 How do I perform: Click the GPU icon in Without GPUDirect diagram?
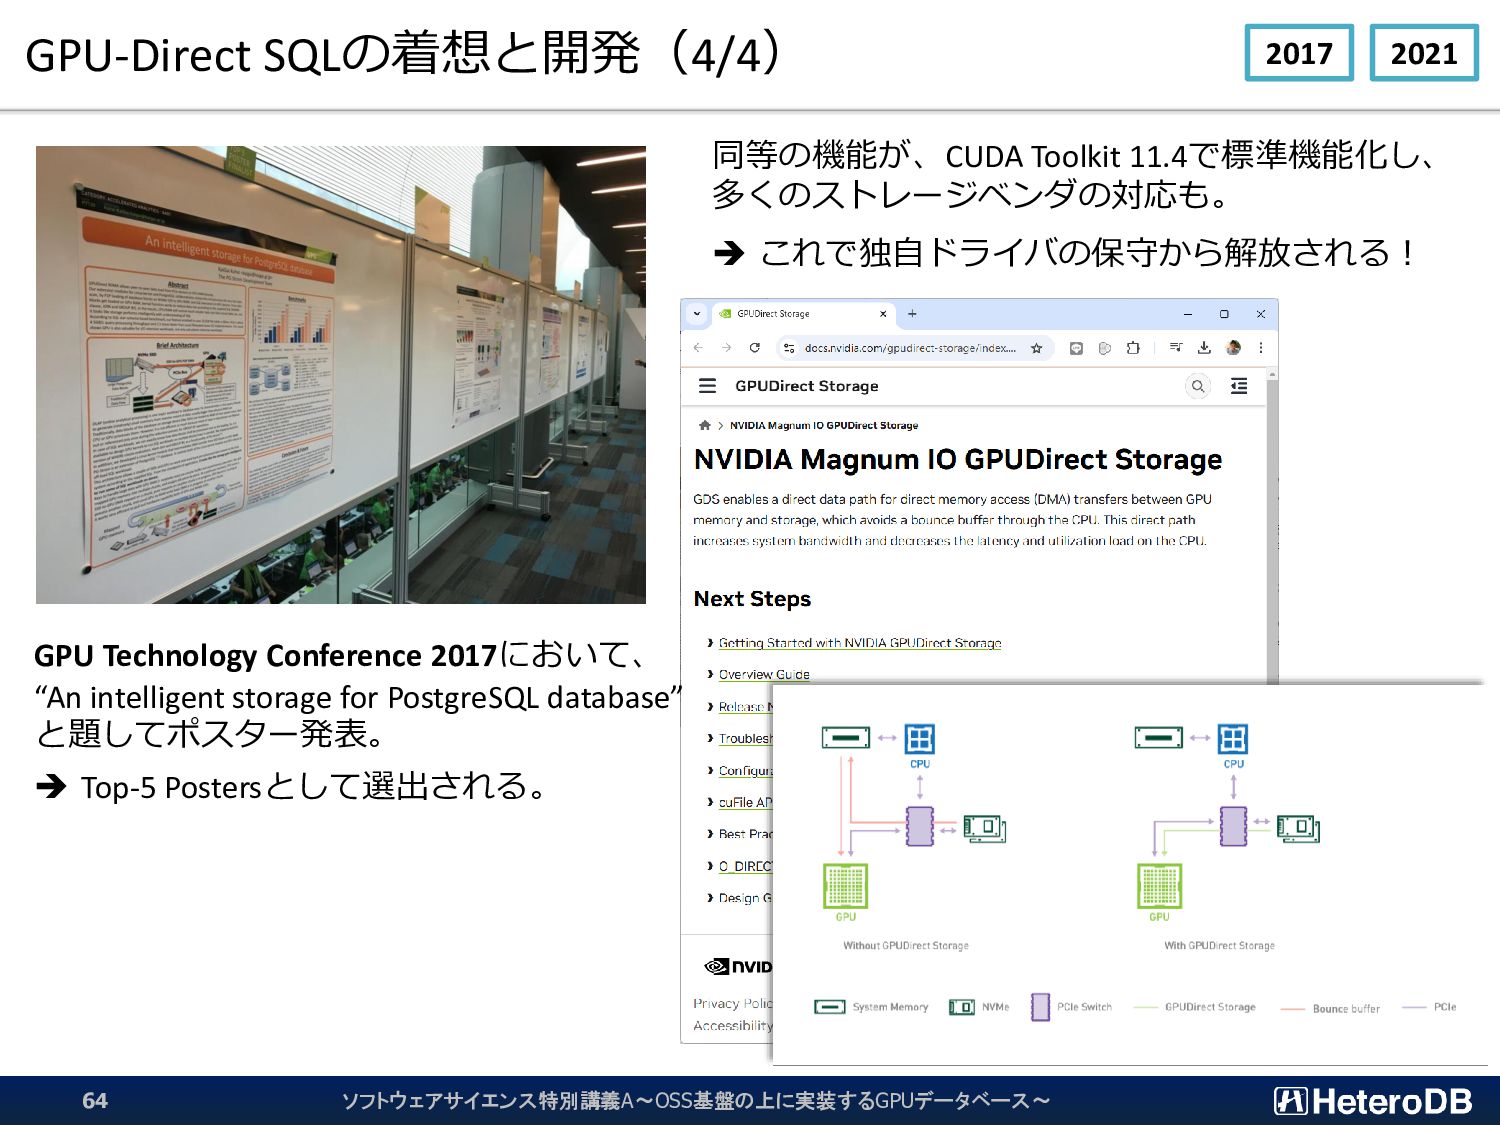[845, 886]
